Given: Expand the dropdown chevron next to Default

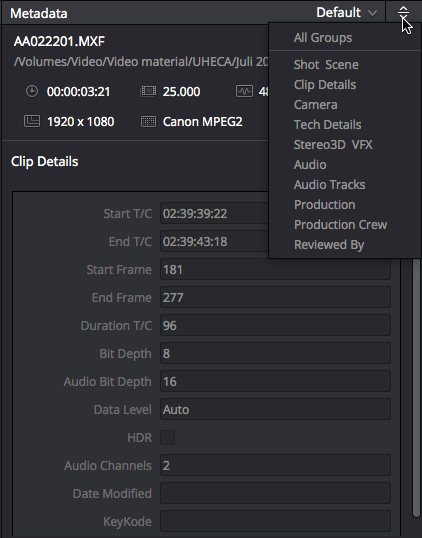Looking at the screenshot, I should coord(372,13).
